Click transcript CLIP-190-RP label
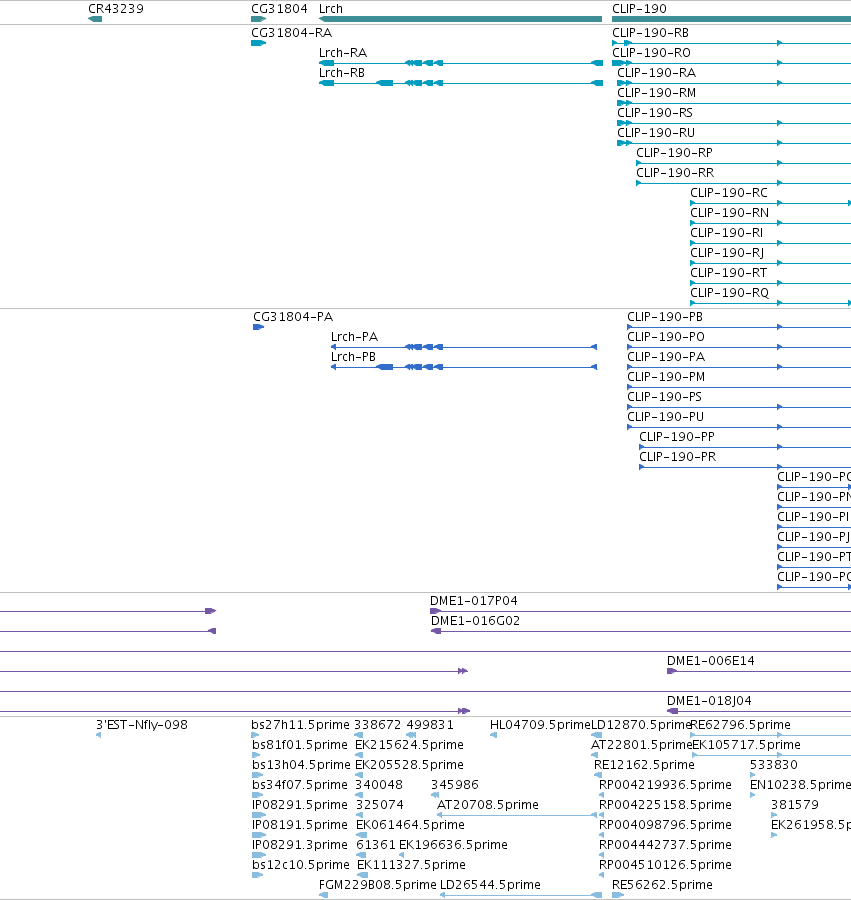This screenshot has width=851, height=900. pyautogui.click(x=674, y=153)
